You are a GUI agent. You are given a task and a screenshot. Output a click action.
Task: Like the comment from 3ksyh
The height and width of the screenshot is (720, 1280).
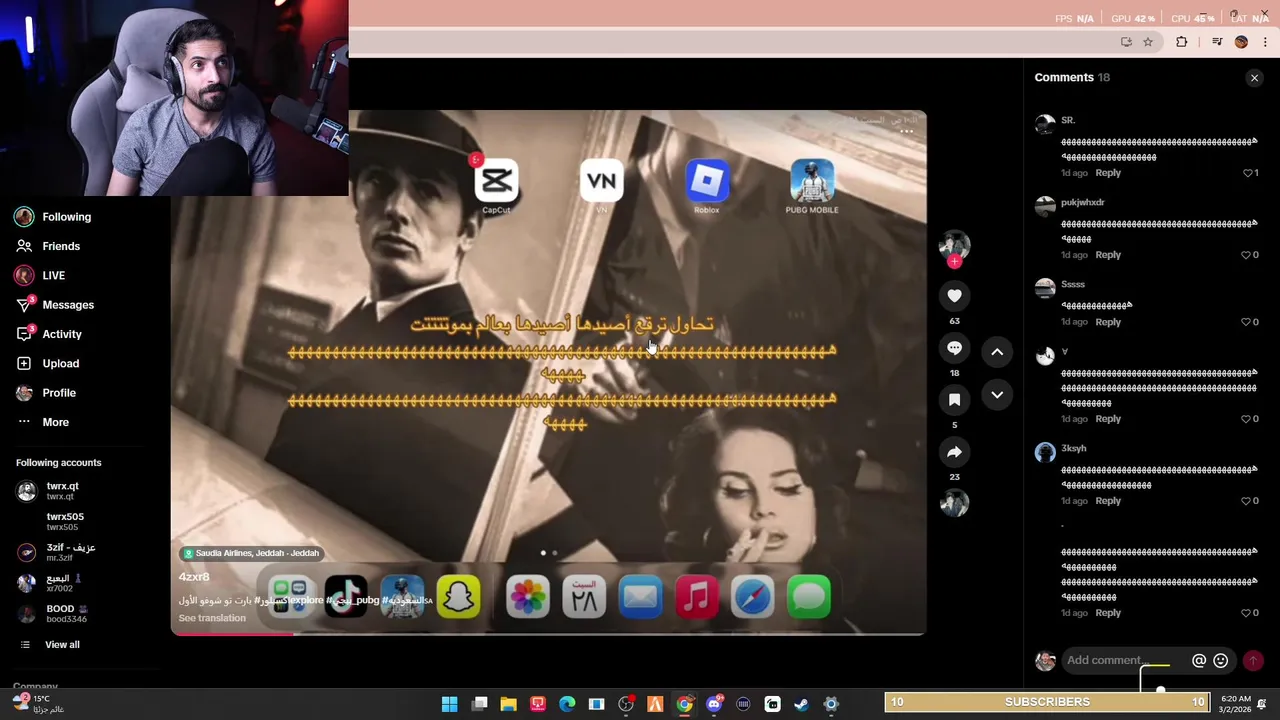coord(1248,501)
